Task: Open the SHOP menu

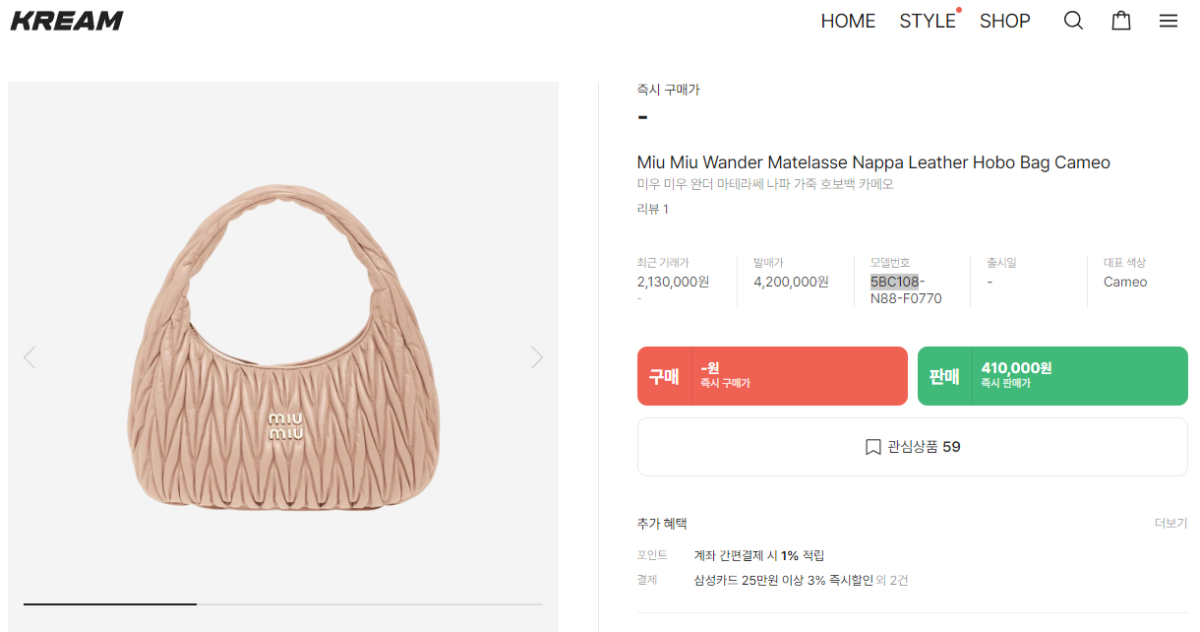Action: [1004, 21]
